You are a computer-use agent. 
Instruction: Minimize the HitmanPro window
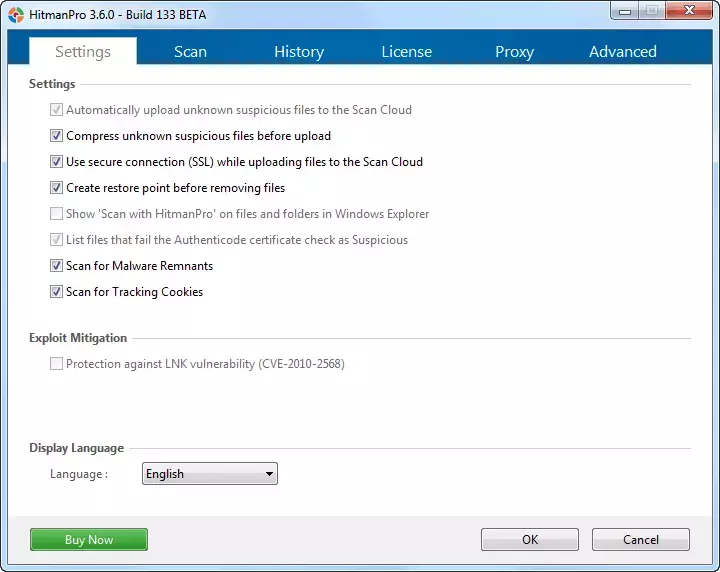point(624,11)
